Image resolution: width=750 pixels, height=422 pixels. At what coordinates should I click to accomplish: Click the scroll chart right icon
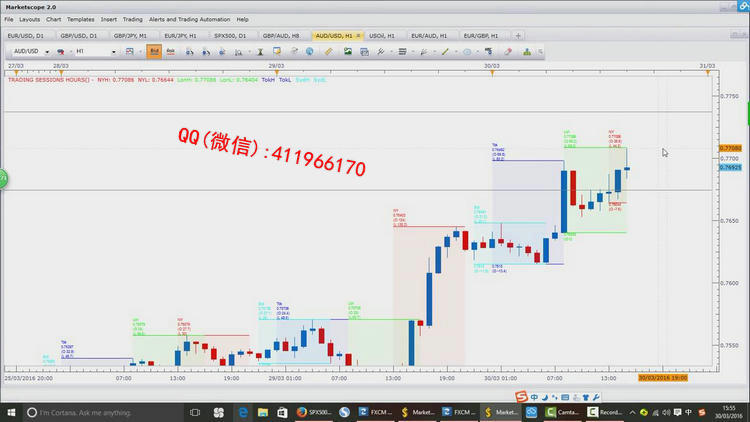[206, 52]
